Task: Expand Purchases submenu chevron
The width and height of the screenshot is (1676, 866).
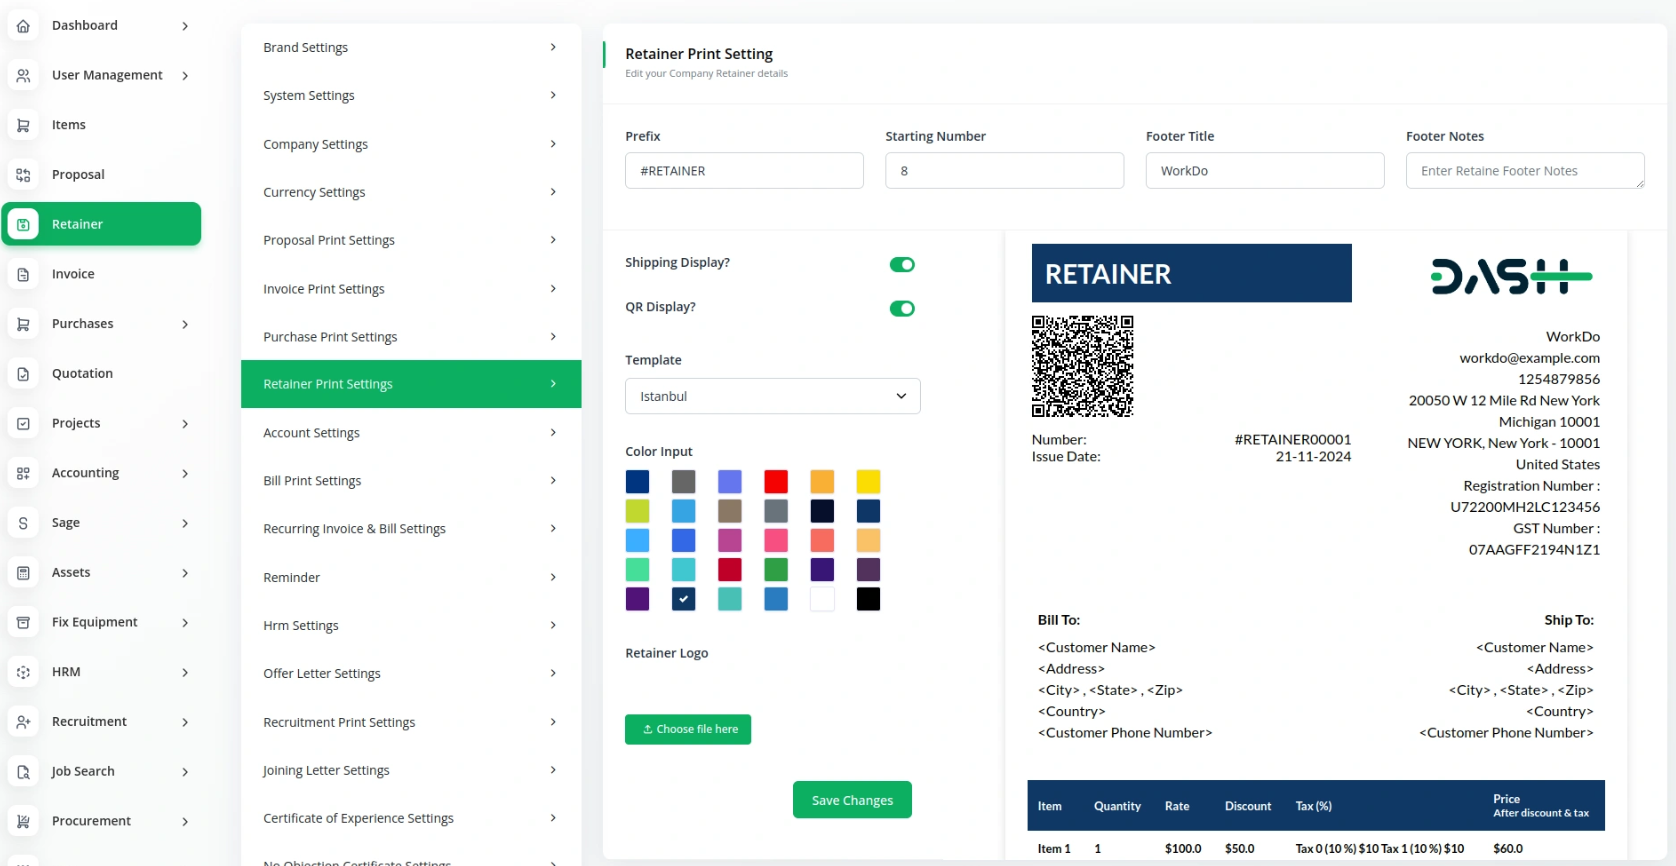Action: click(185, 324)
